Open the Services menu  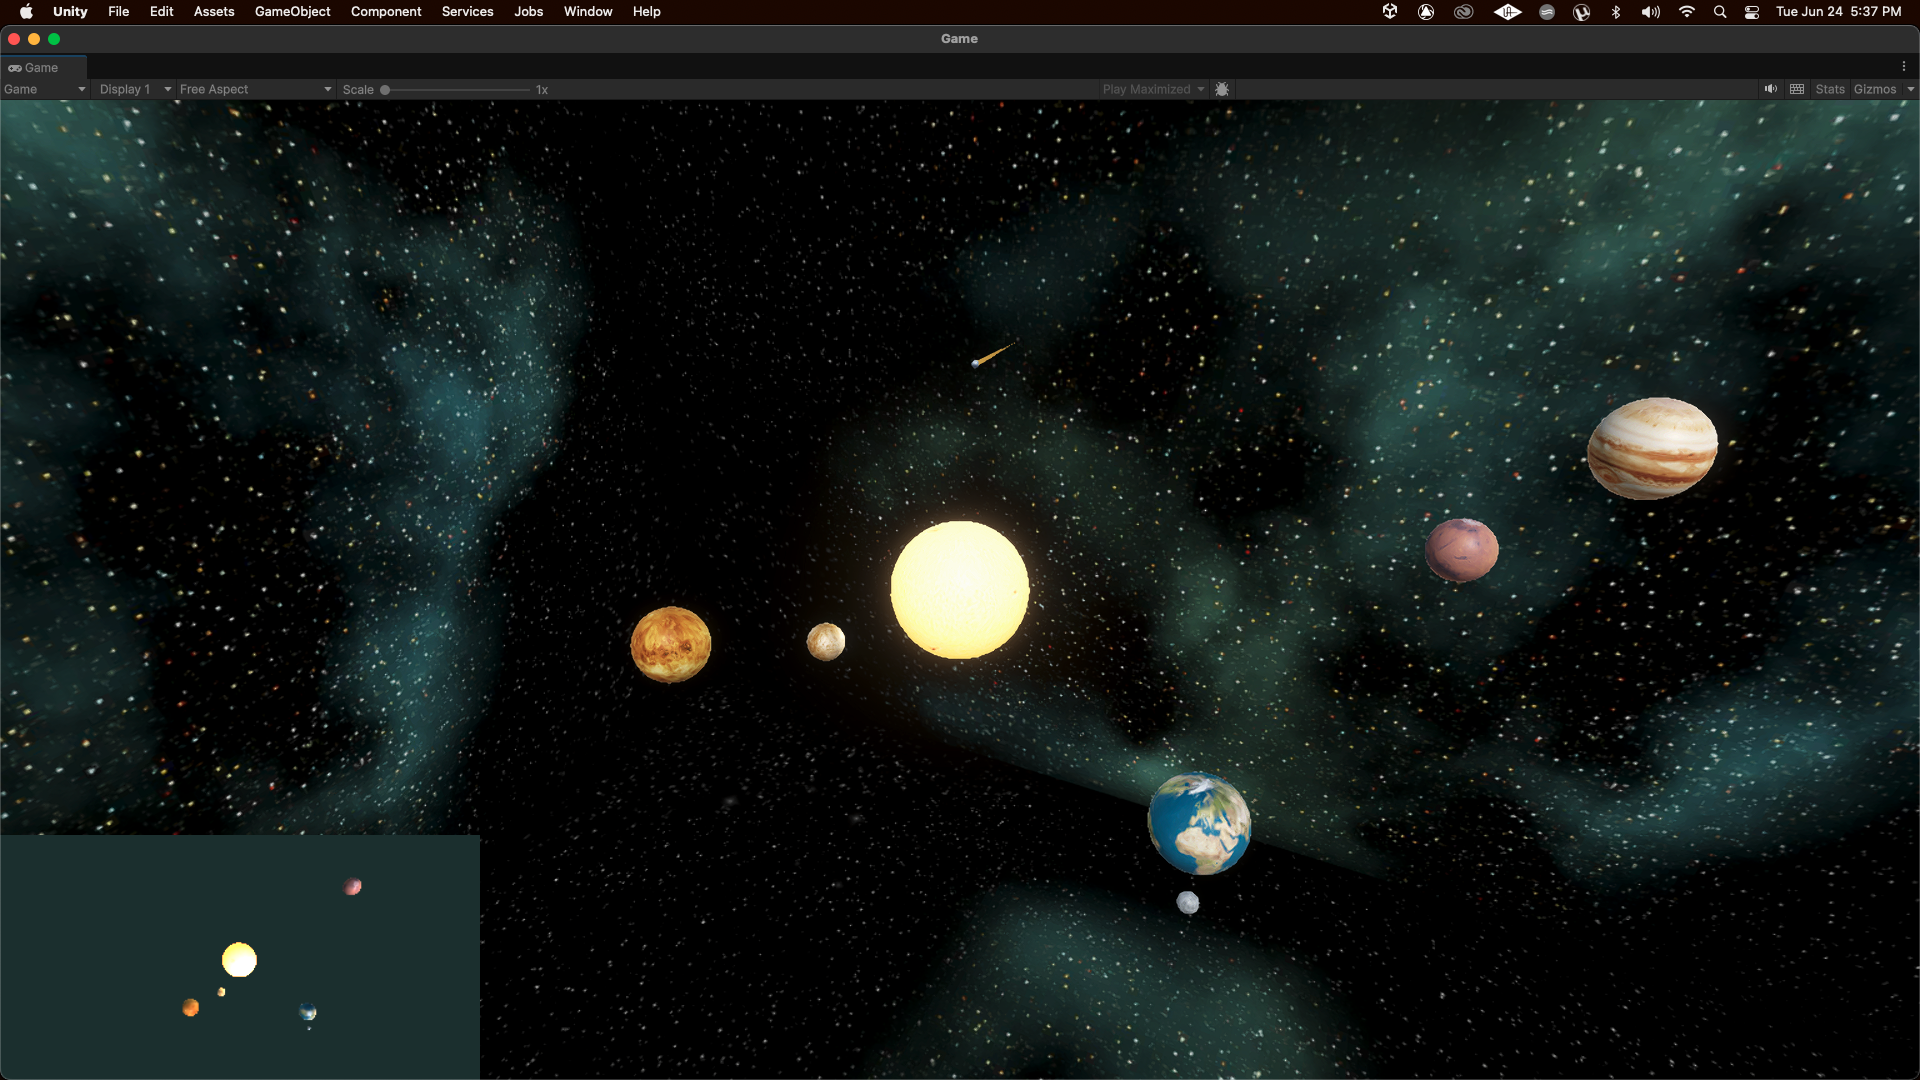click(468, 12)
